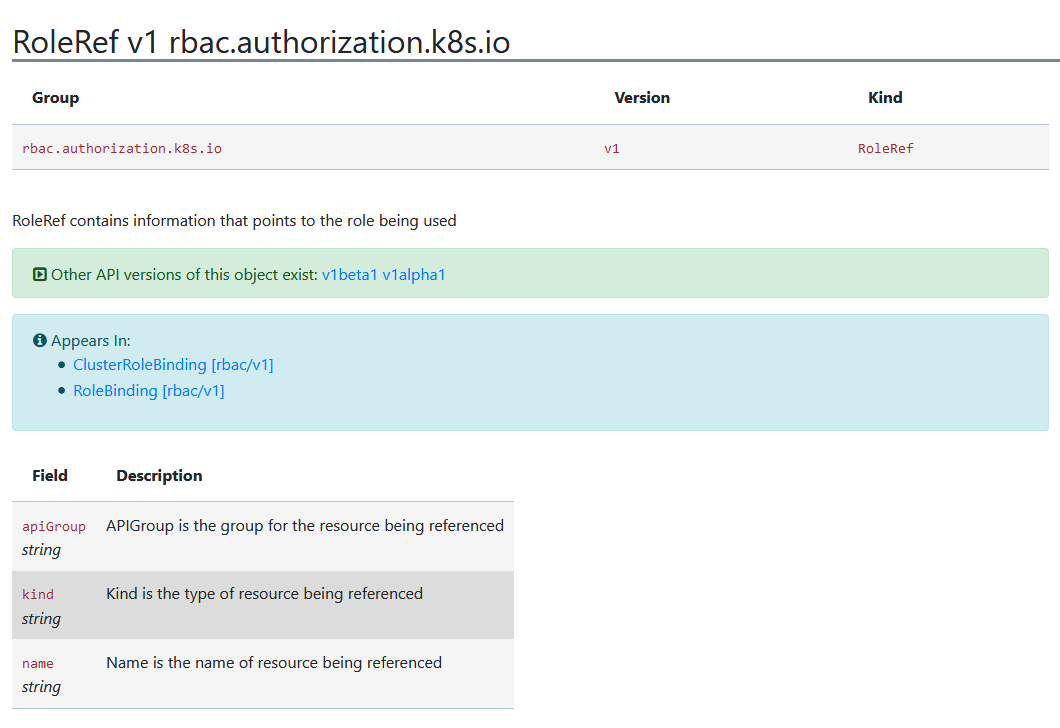Click the Description column header

[x=159, y=475]
